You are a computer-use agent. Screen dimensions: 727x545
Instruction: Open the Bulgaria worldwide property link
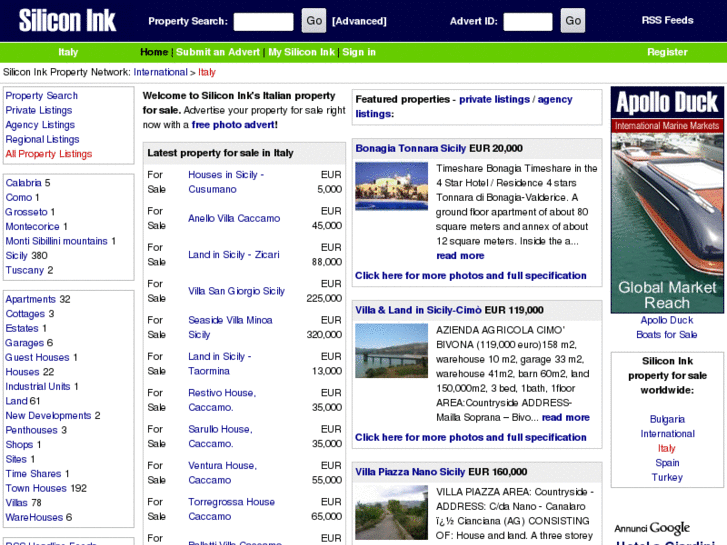[667, 419]
